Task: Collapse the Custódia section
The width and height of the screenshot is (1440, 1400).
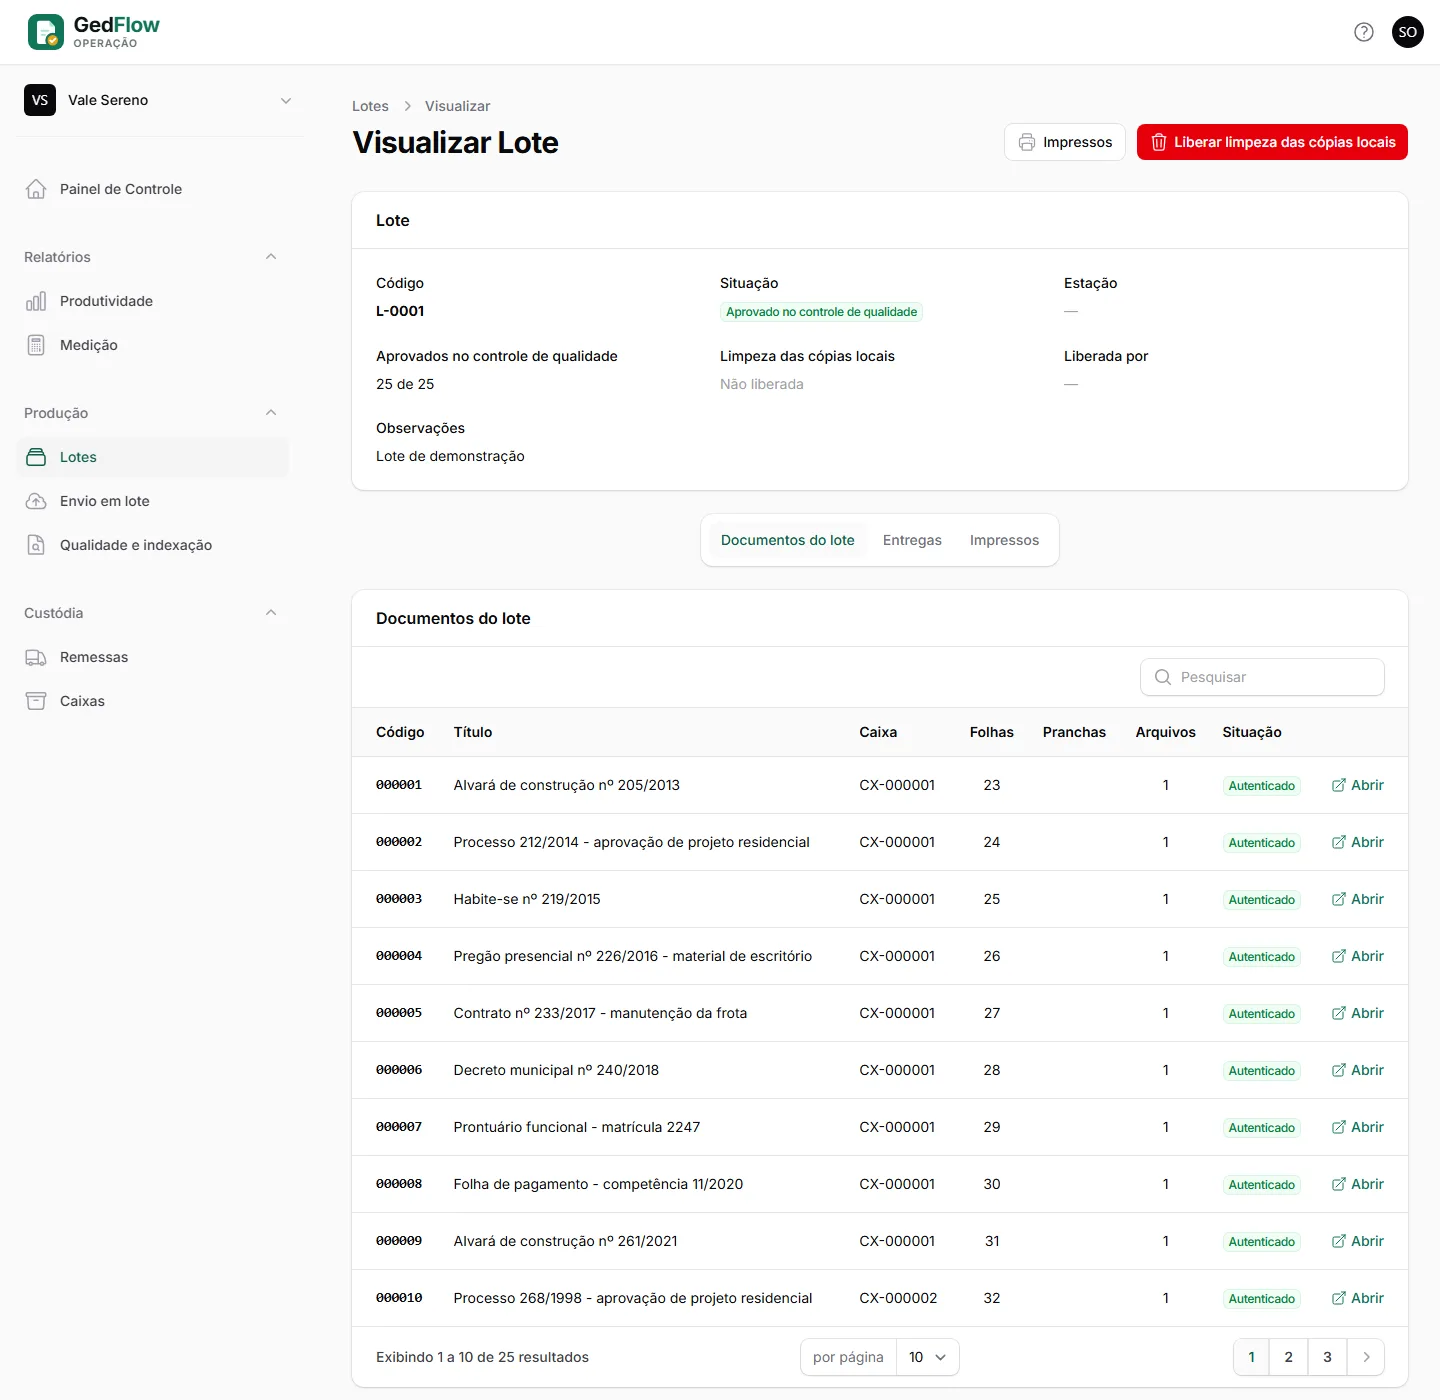Action: click(271, 613)
